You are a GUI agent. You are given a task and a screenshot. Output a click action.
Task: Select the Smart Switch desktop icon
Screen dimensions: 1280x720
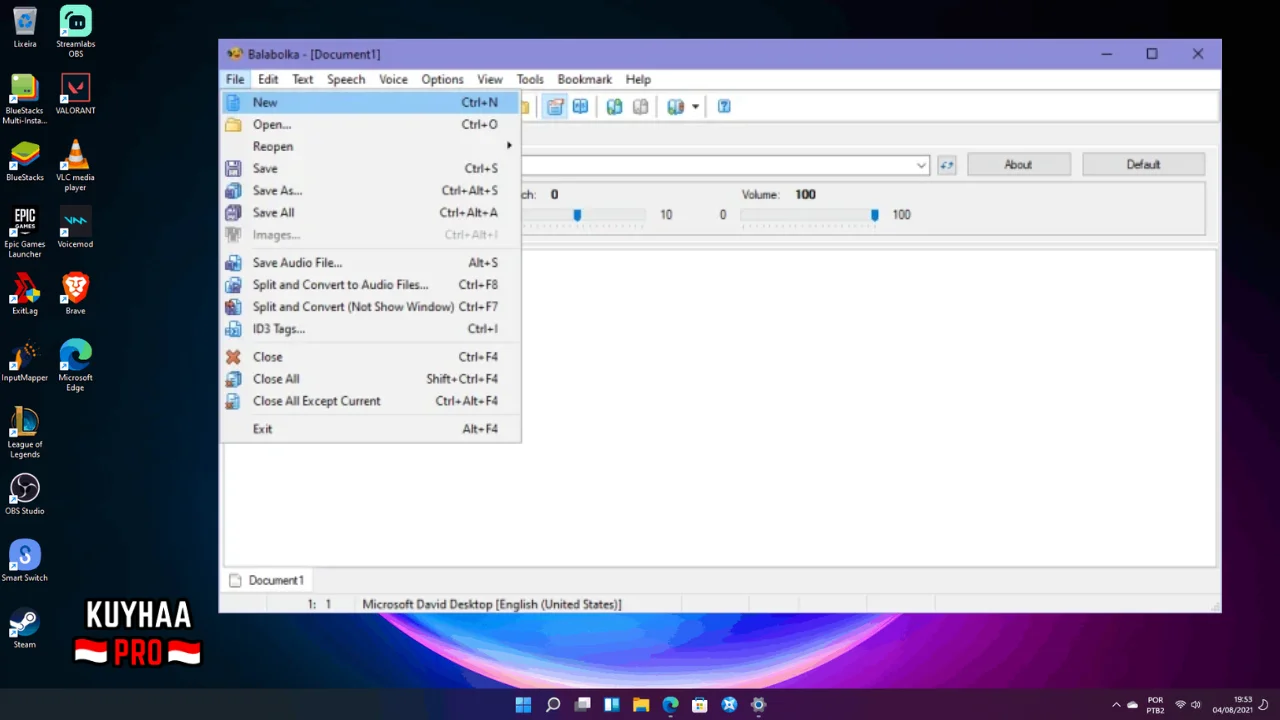tap(25, 561)
